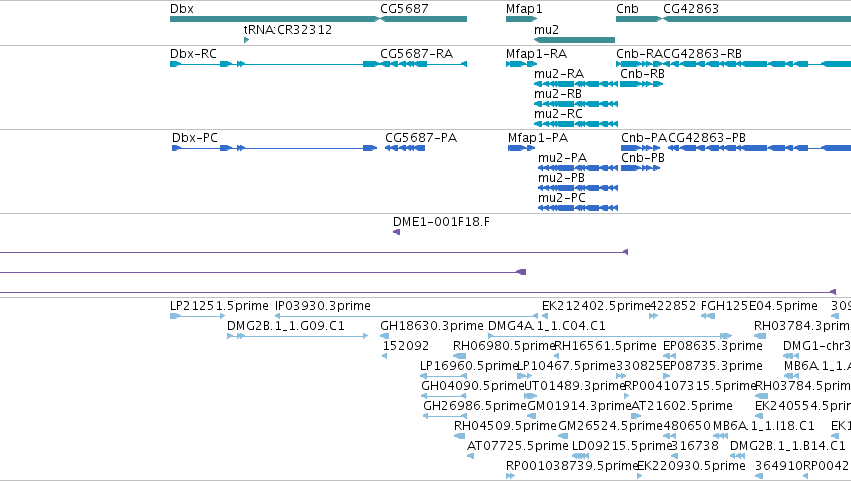Select the AT21602.5prime EST label
Image resolution: width=851 pixels, height=481 pixels.
tap(682, 407)
